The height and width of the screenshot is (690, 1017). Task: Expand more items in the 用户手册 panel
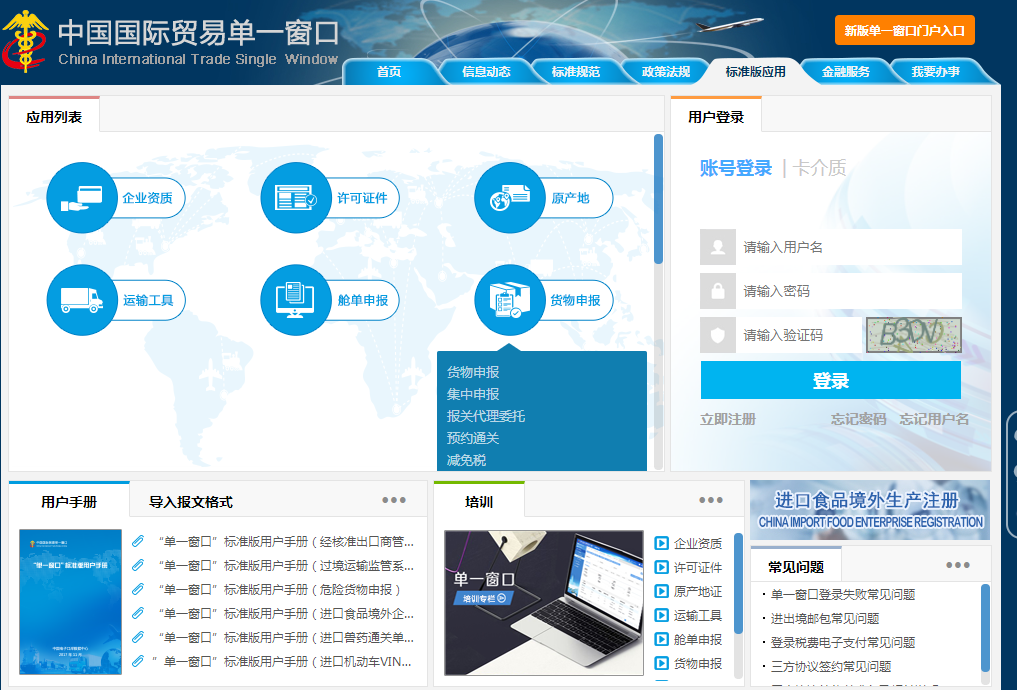(394, 499)
